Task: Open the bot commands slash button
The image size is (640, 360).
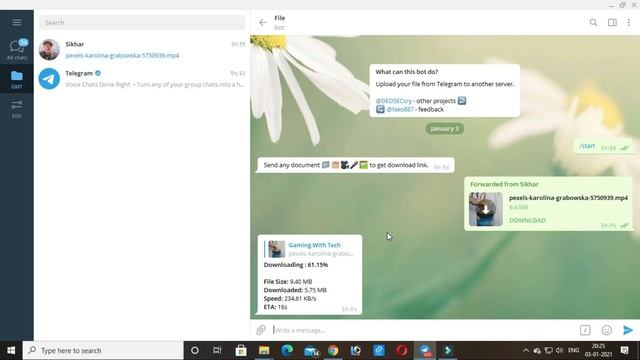Action: [585, 330]
